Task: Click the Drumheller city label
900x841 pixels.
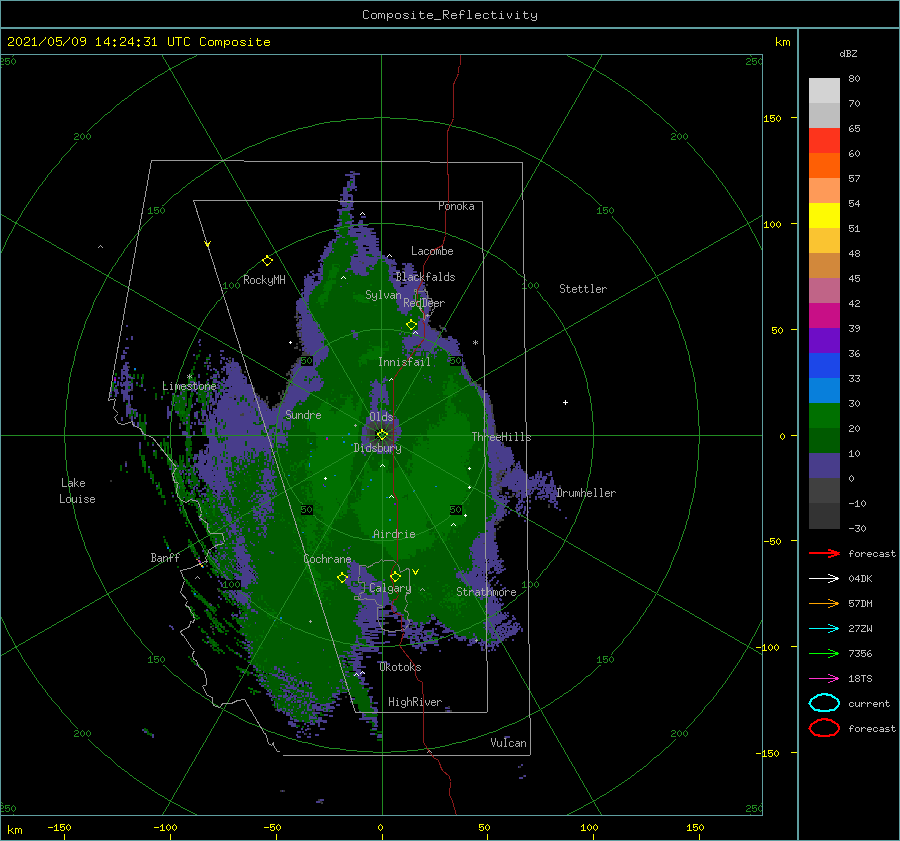Action: pyautogui.click(x=586, y=493)
